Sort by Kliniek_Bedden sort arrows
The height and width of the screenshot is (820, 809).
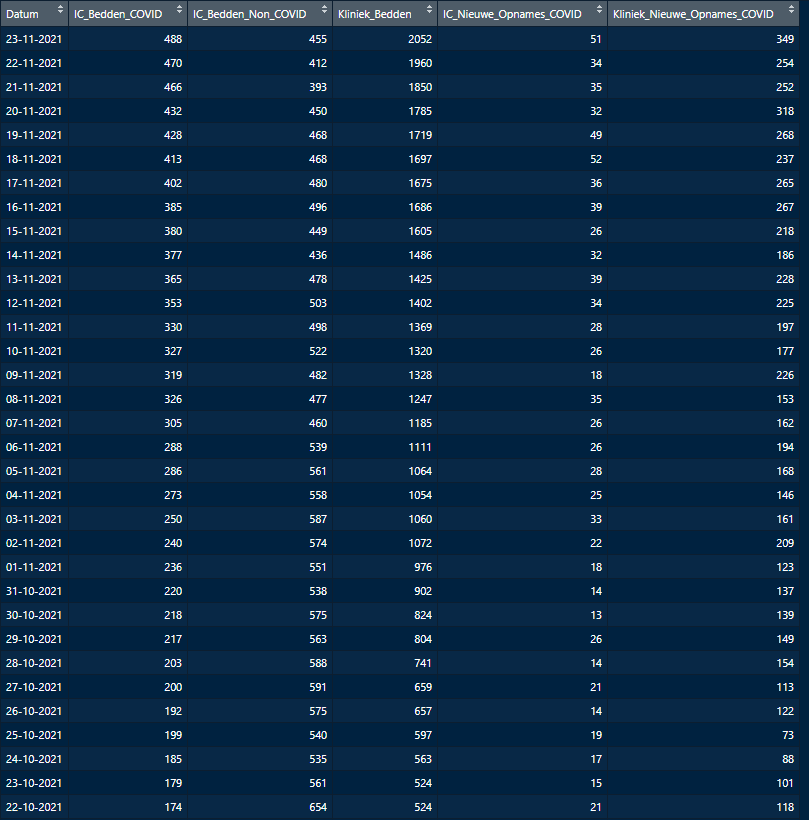pos(429,9)
